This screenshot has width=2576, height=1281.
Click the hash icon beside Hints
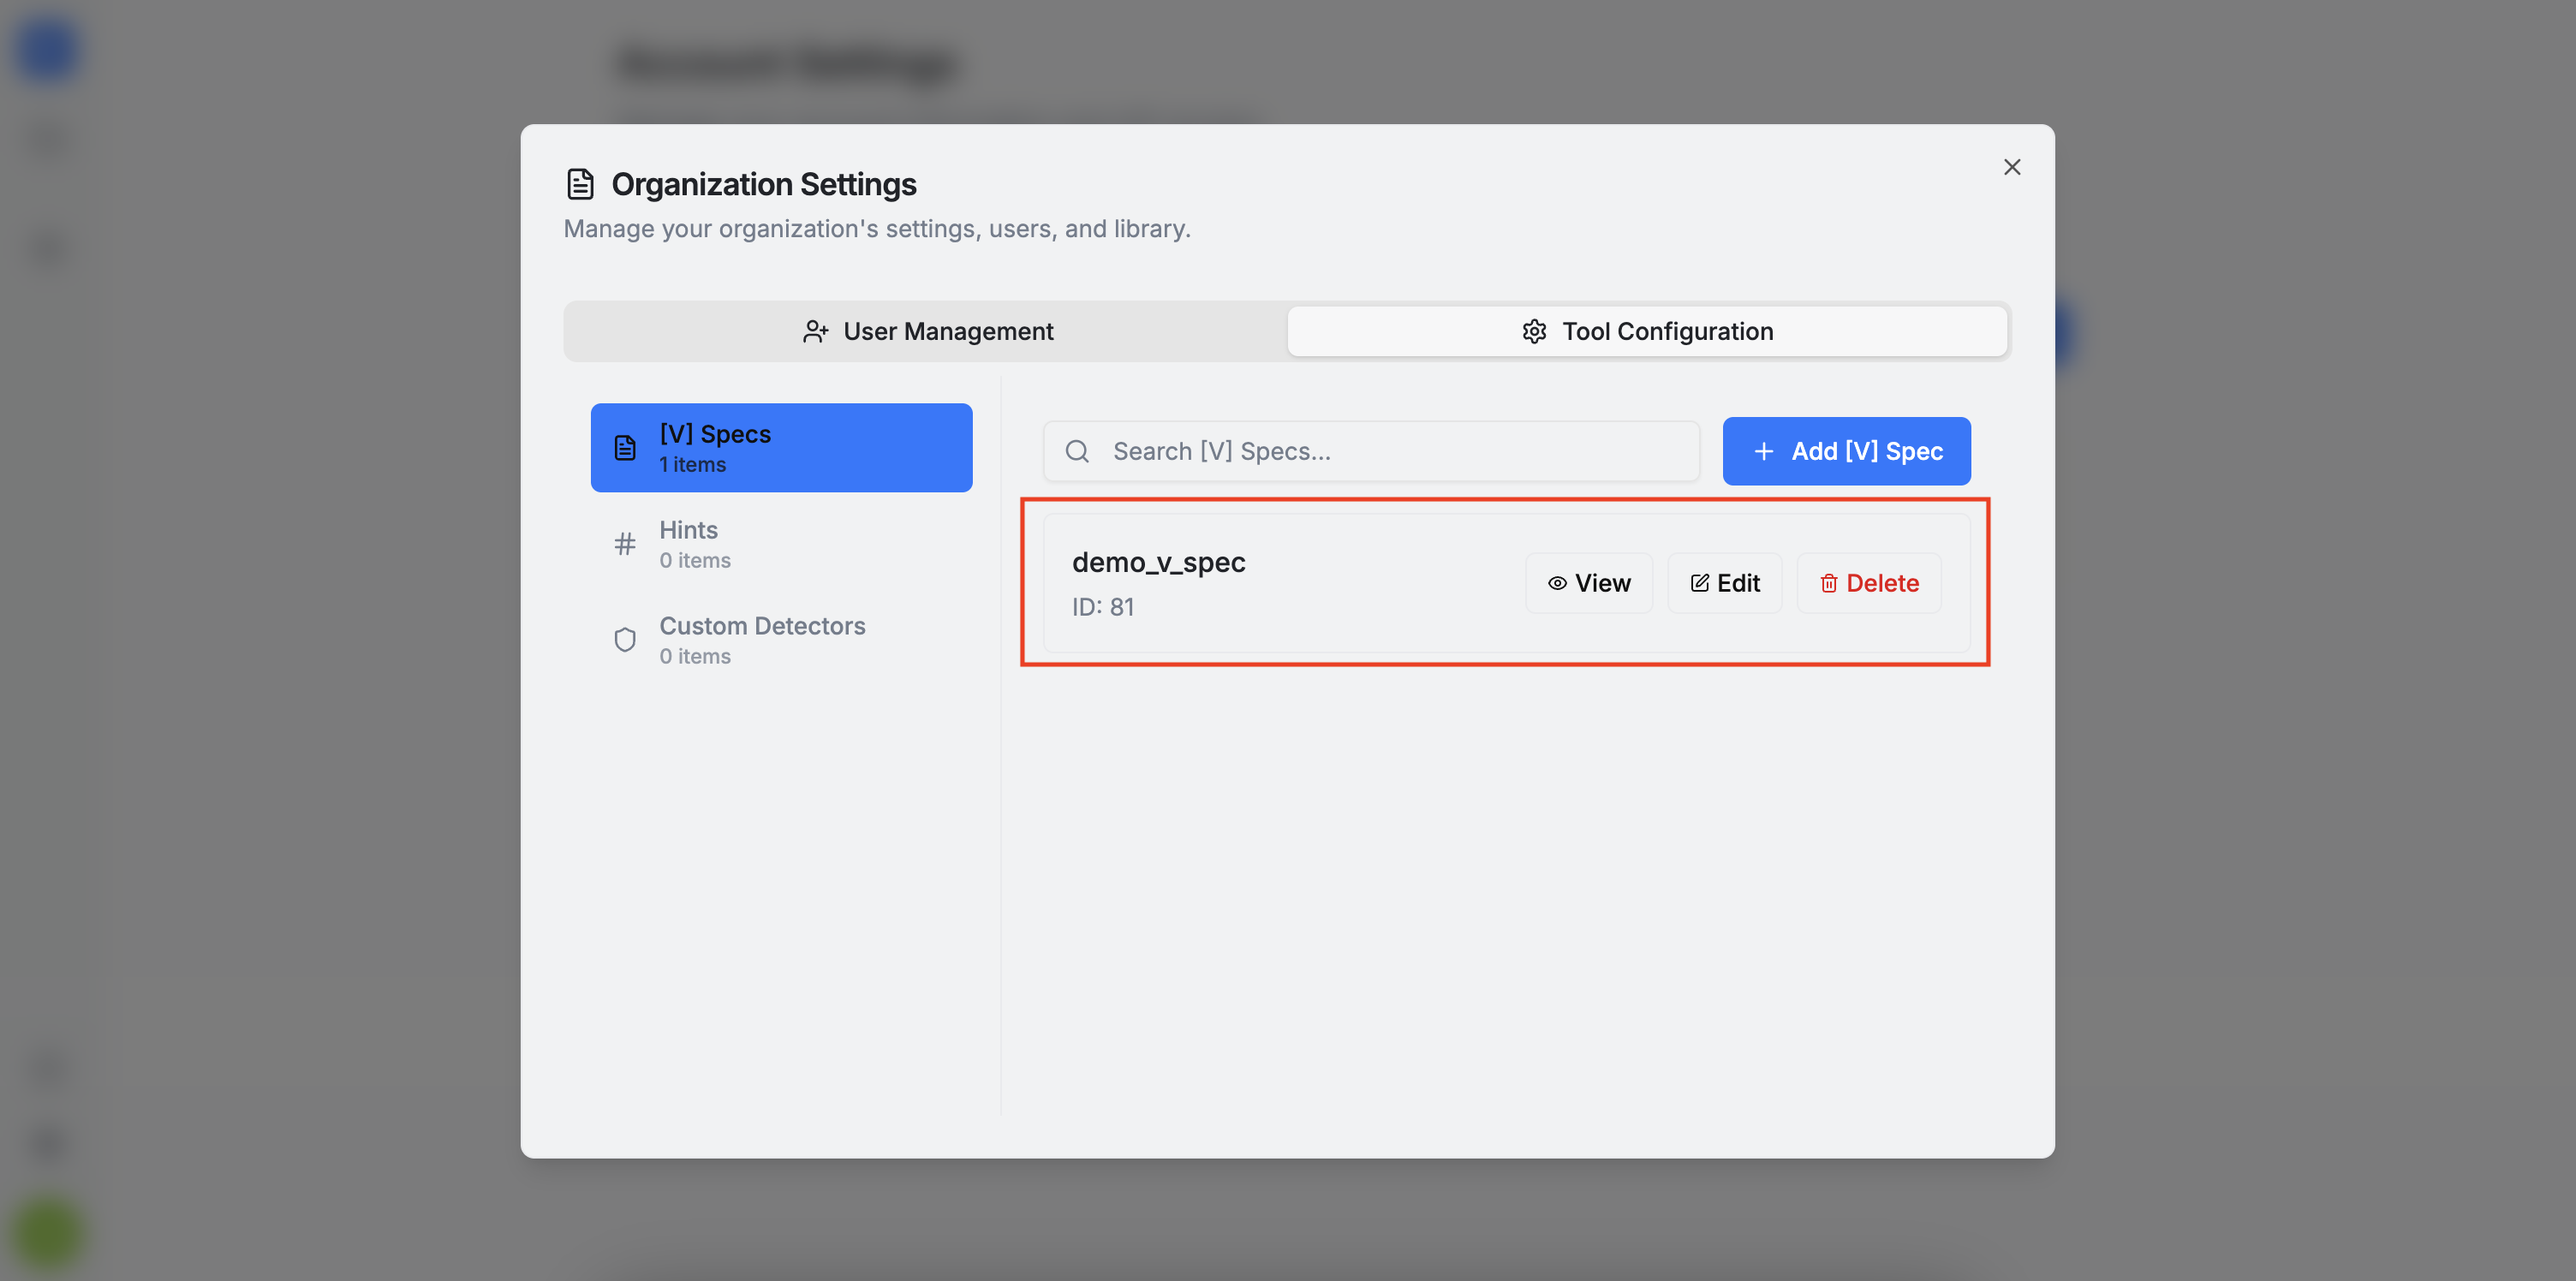click(x=624, y=544)
